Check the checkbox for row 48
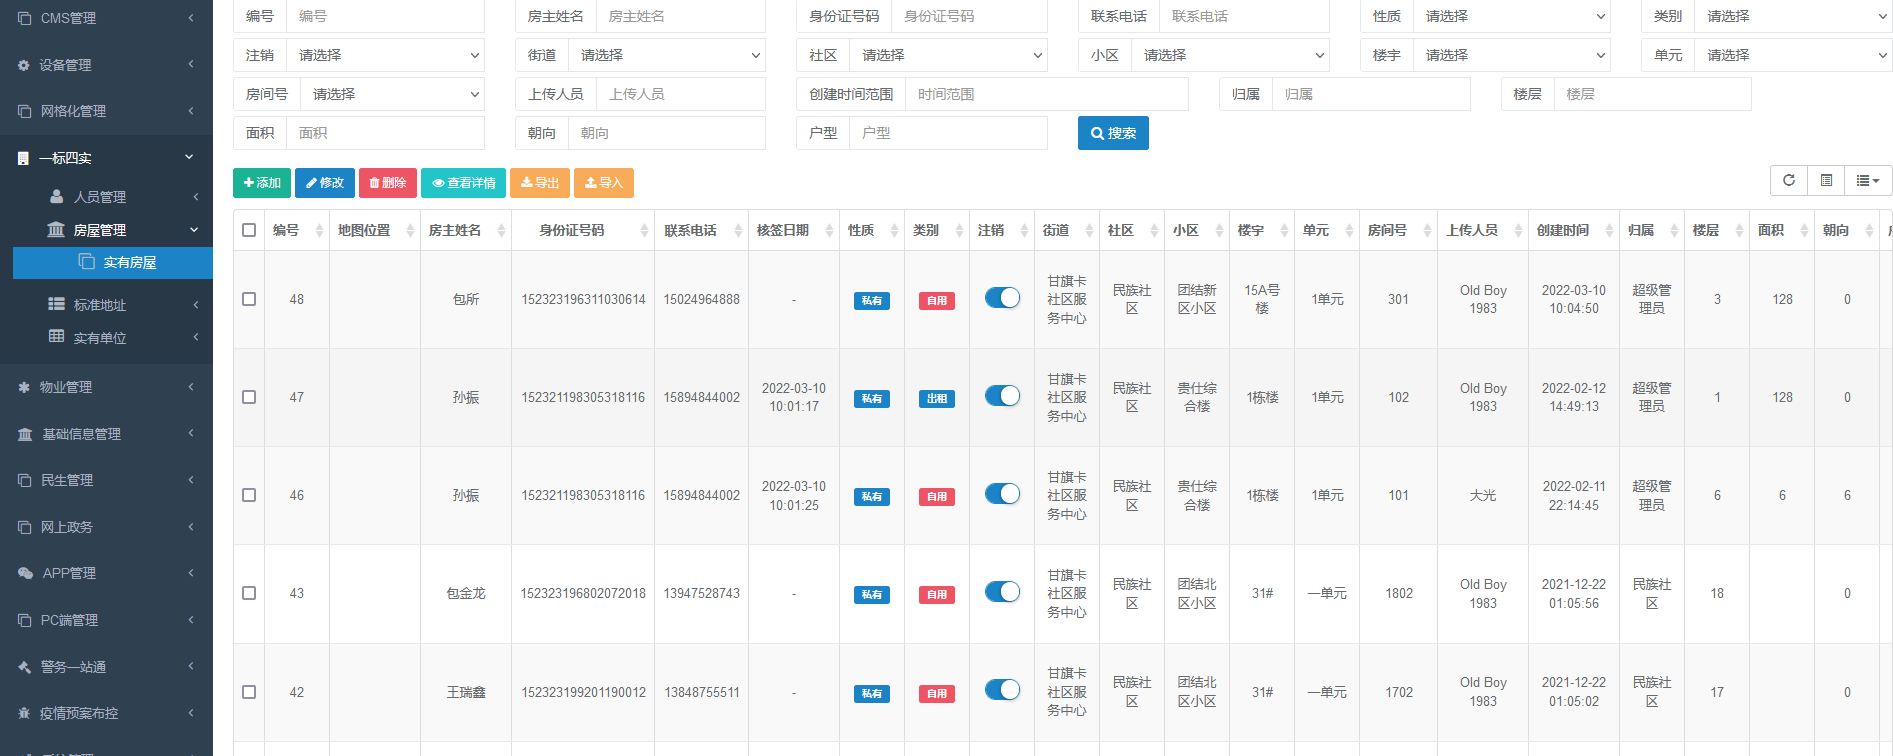This screenshot has height=756, width=1893. click(x=249, y=299)
